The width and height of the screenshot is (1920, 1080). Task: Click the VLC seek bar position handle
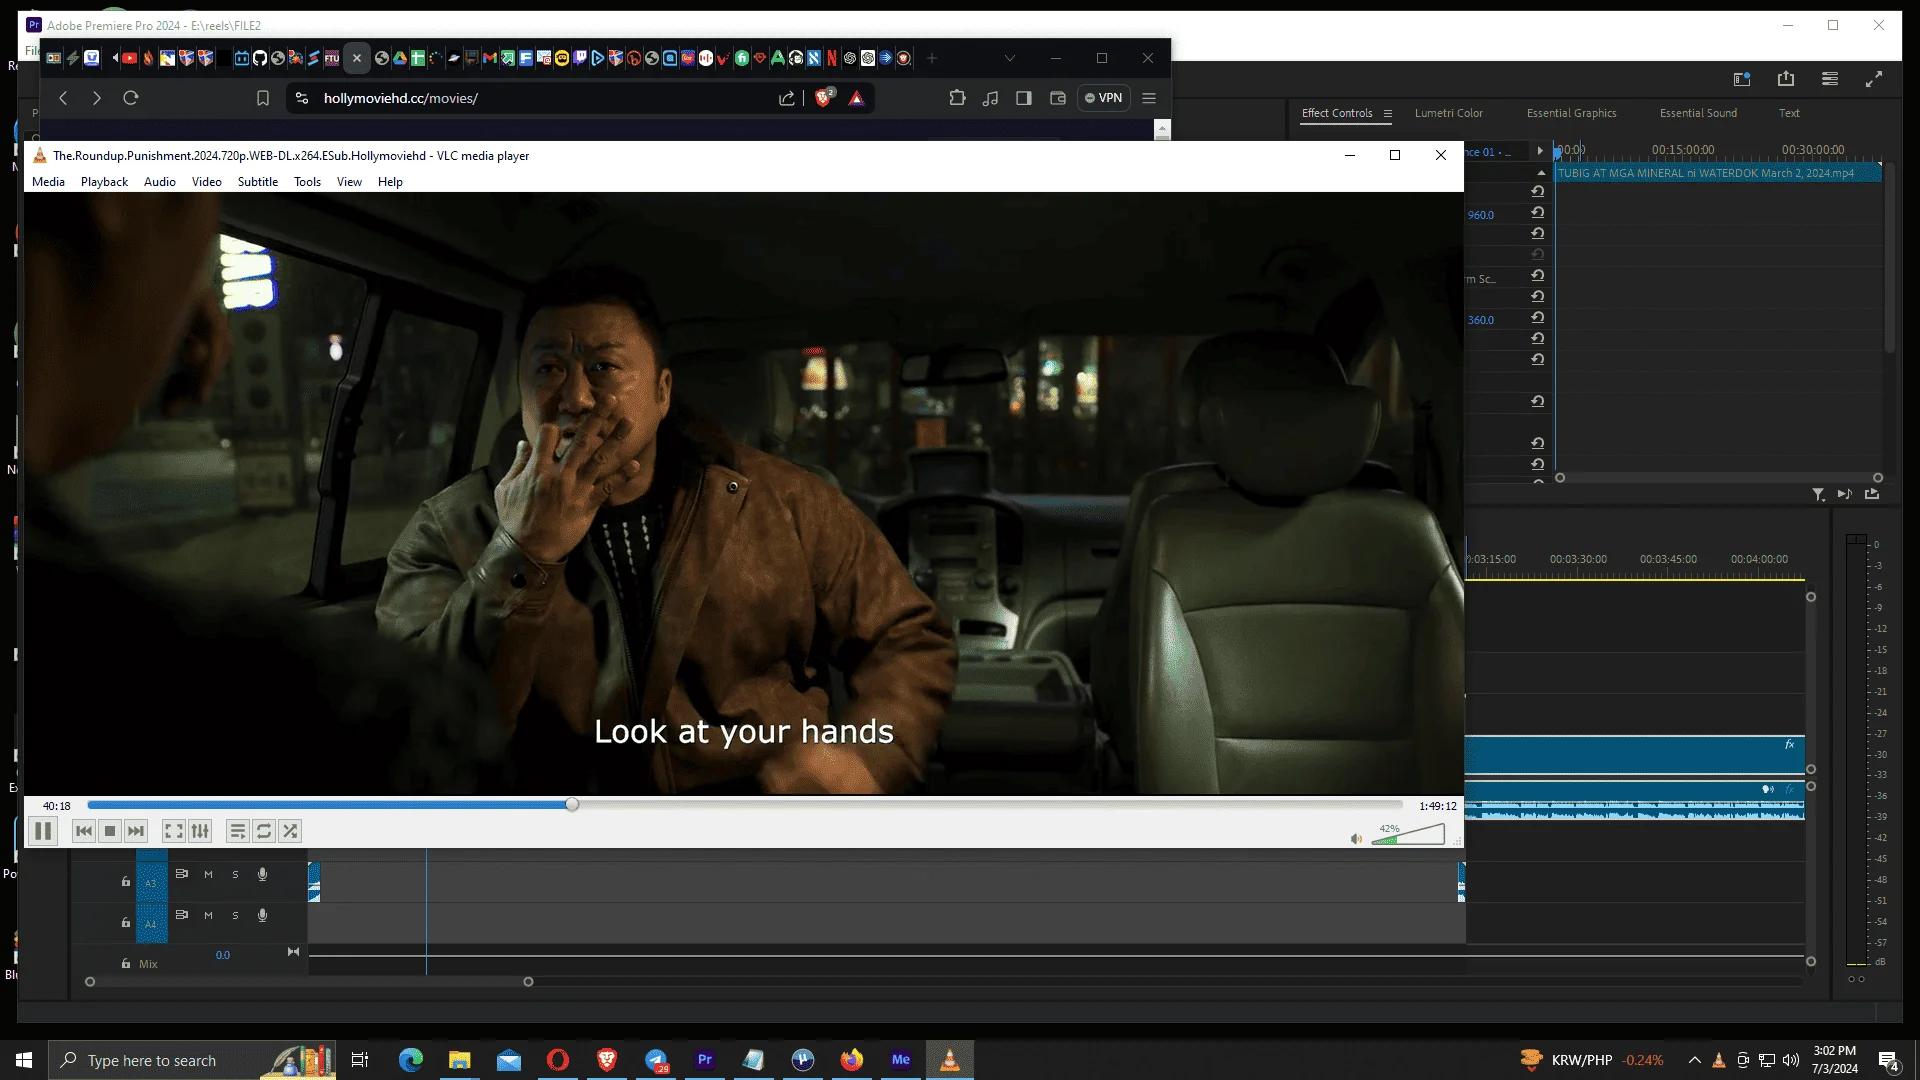point(572,805)
